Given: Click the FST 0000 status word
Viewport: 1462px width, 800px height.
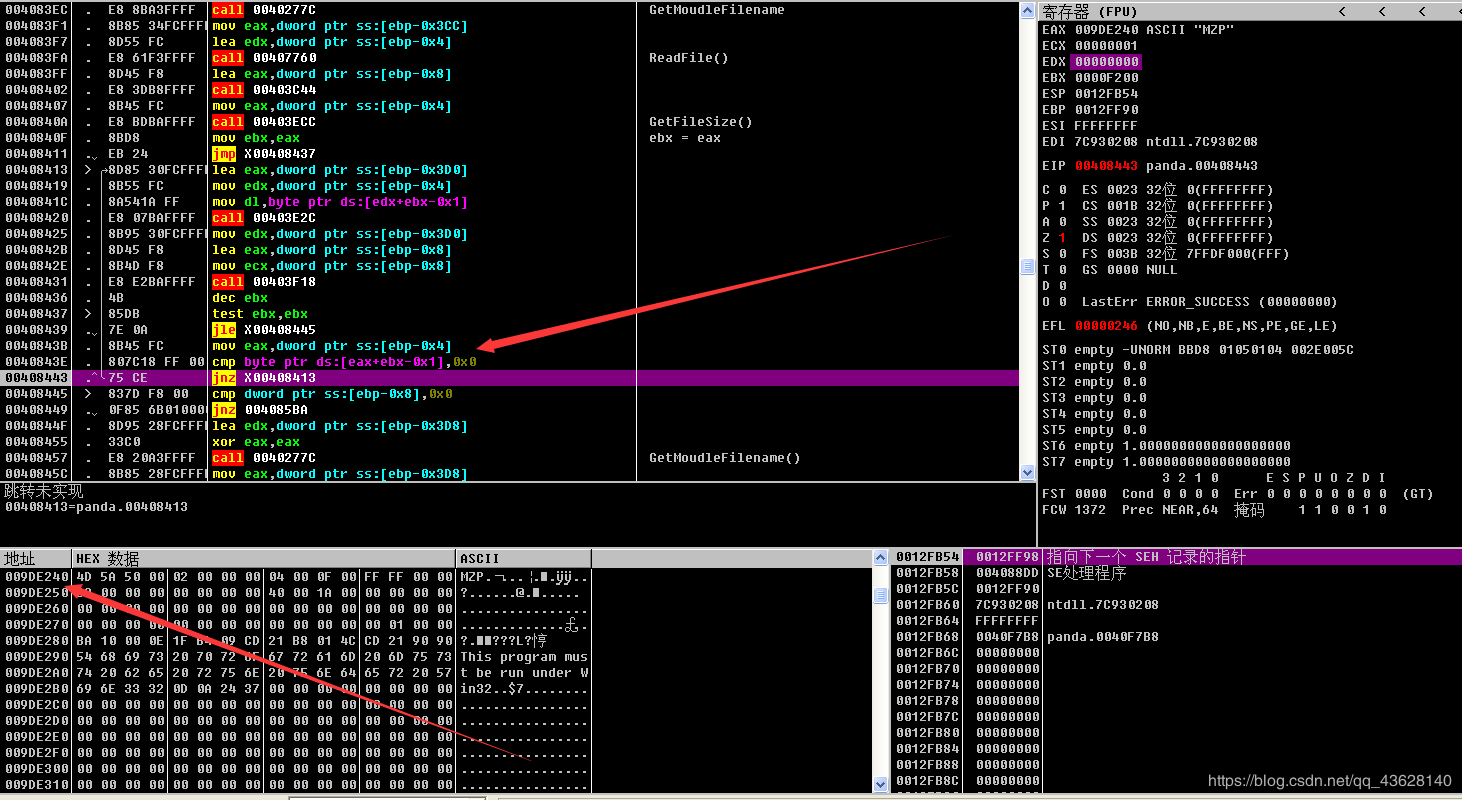Looking at the screenshot, I should (x=1074, y=494).
